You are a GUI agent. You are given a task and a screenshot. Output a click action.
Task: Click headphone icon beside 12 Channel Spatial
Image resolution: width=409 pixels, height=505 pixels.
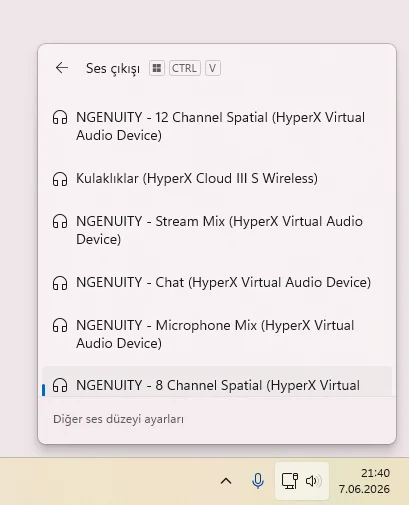(x=60, y=118)
